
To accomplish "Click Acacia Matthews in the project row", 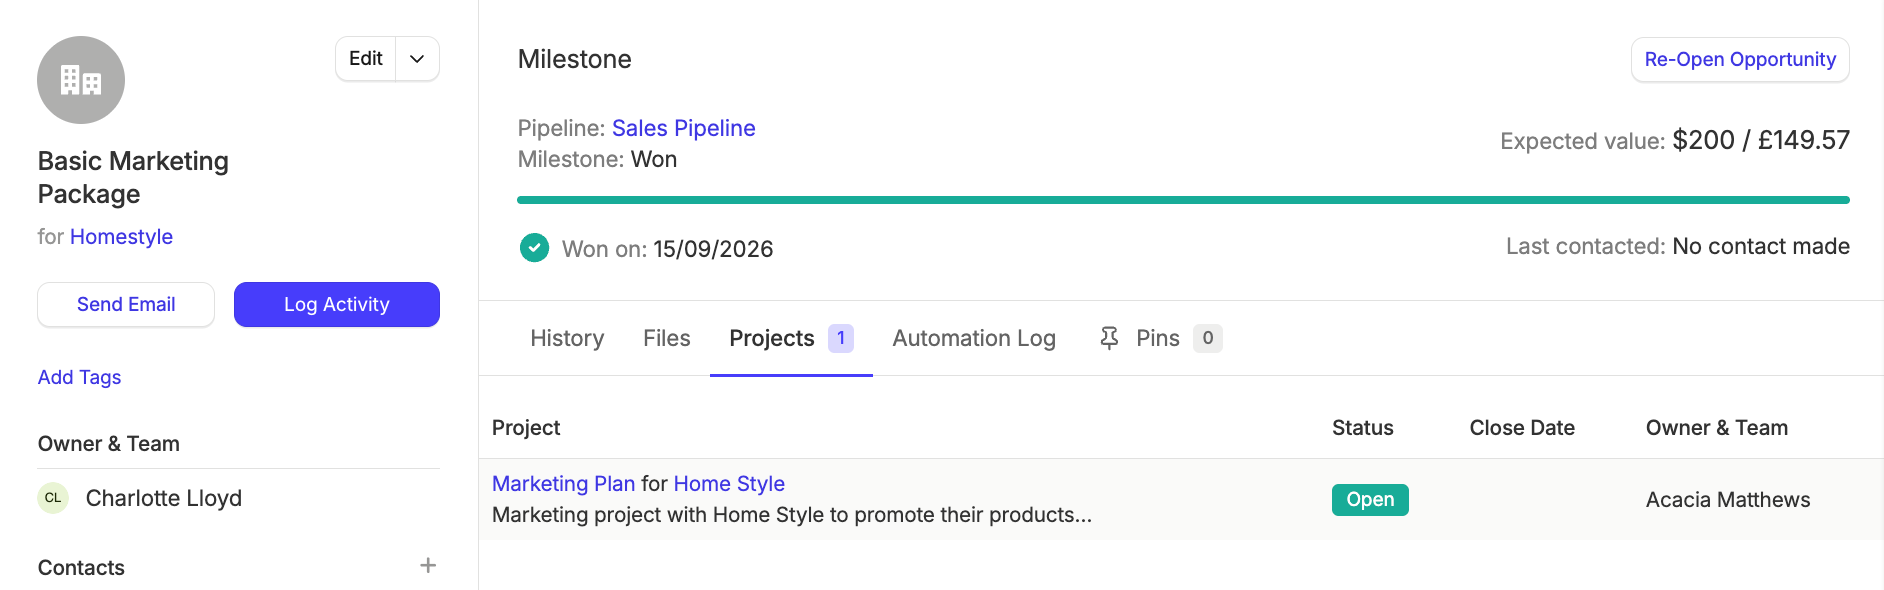I will tap(1728, 500).
